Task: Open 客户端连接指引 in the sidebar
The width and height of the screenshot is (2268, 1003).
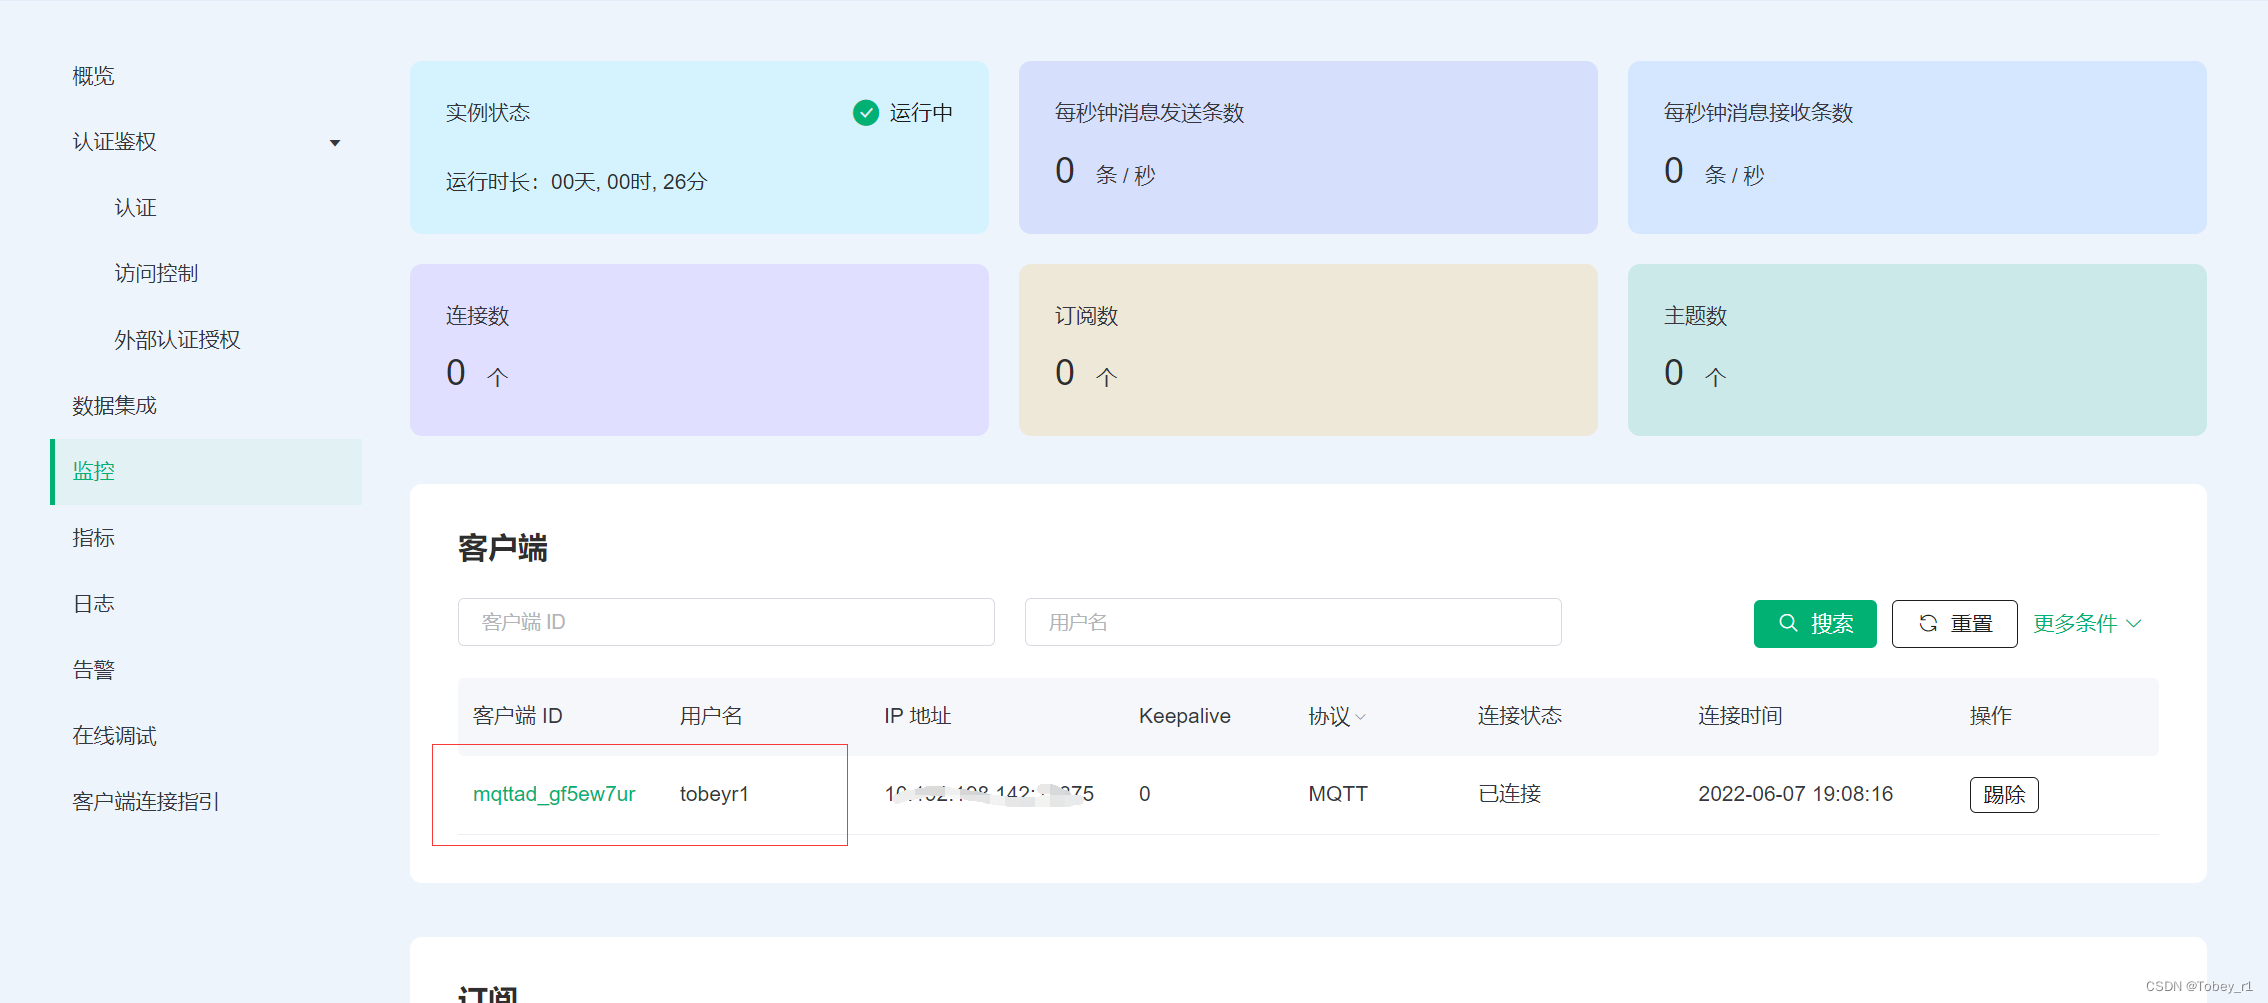Action: click(146, 802)
